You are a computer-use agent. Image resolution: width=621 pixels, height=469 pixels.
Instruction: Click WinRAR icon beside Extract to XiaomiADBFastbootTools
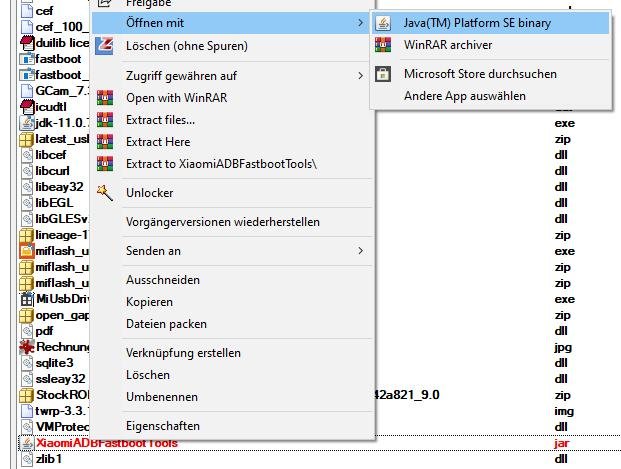pos(105,164)
